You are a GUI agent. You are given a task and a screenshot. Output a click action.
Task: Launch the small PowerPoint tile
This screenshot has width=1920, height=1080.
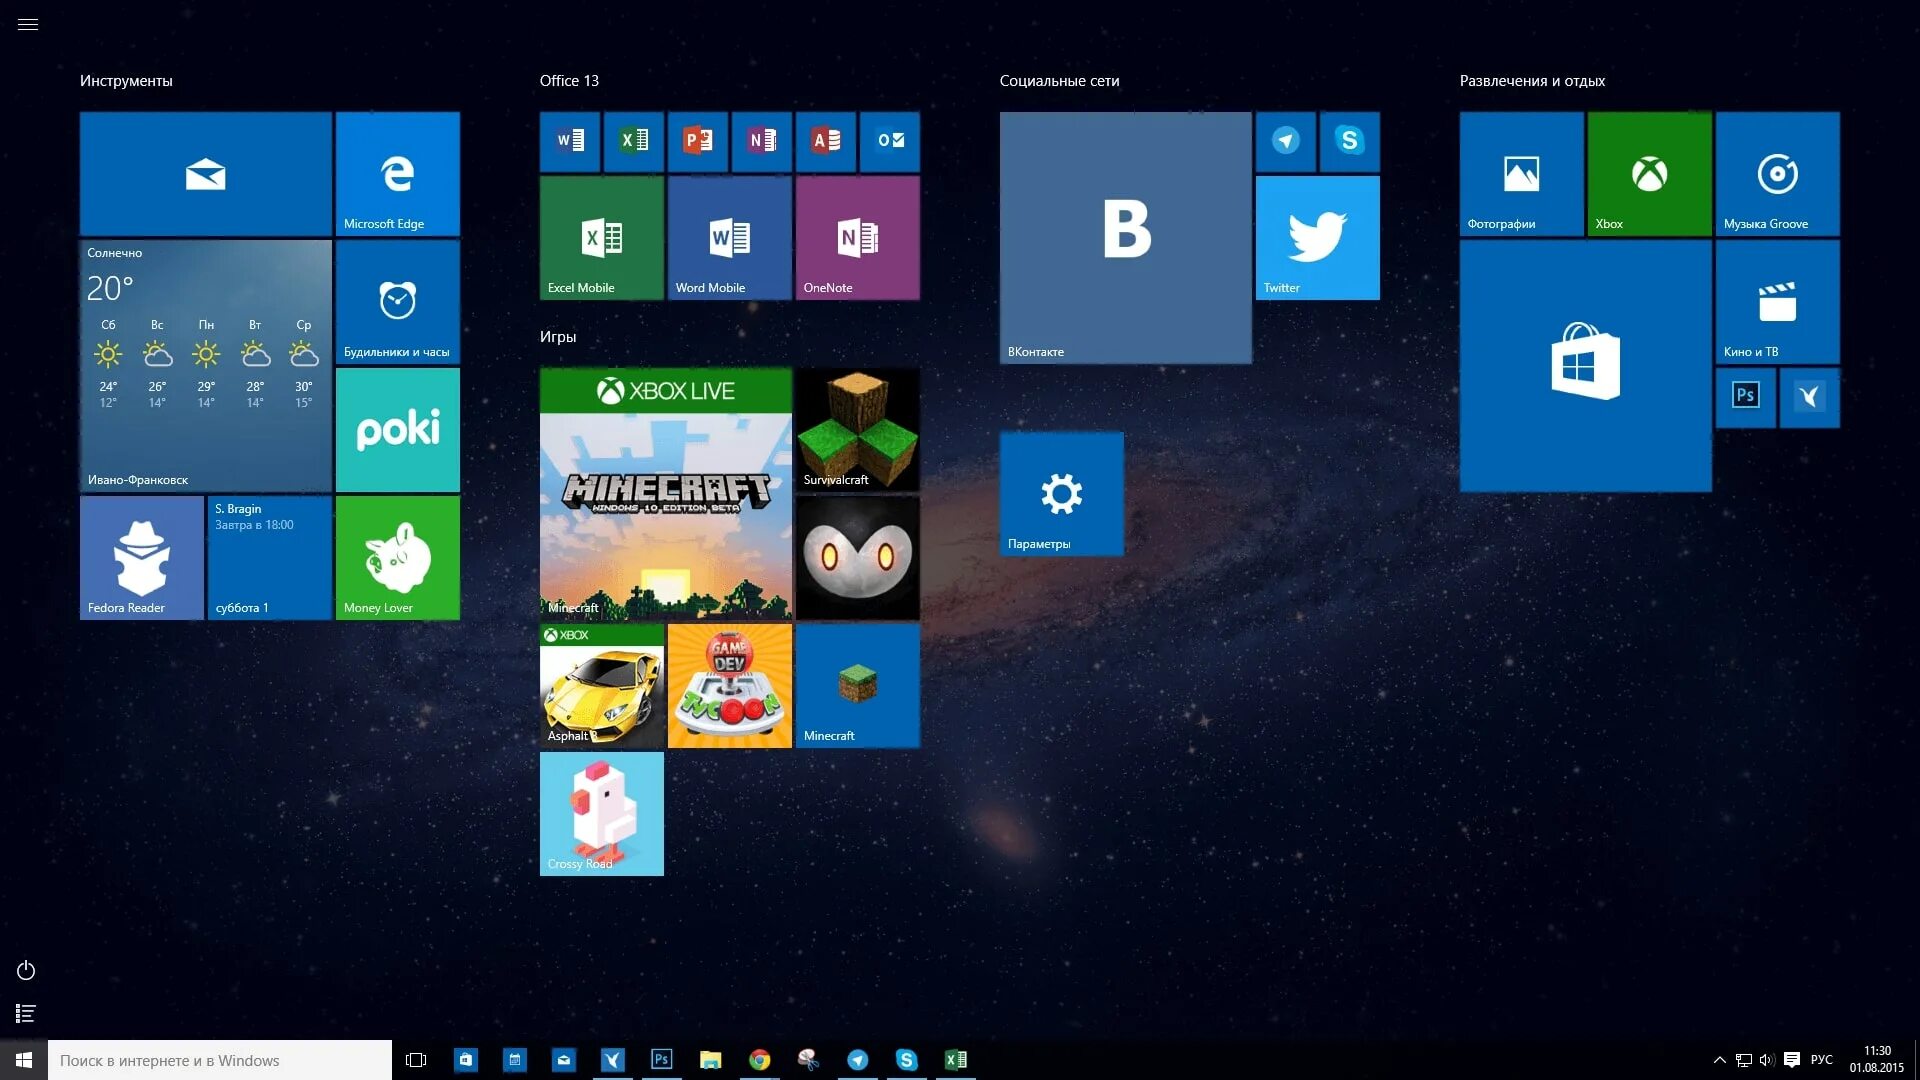point(698,141)
